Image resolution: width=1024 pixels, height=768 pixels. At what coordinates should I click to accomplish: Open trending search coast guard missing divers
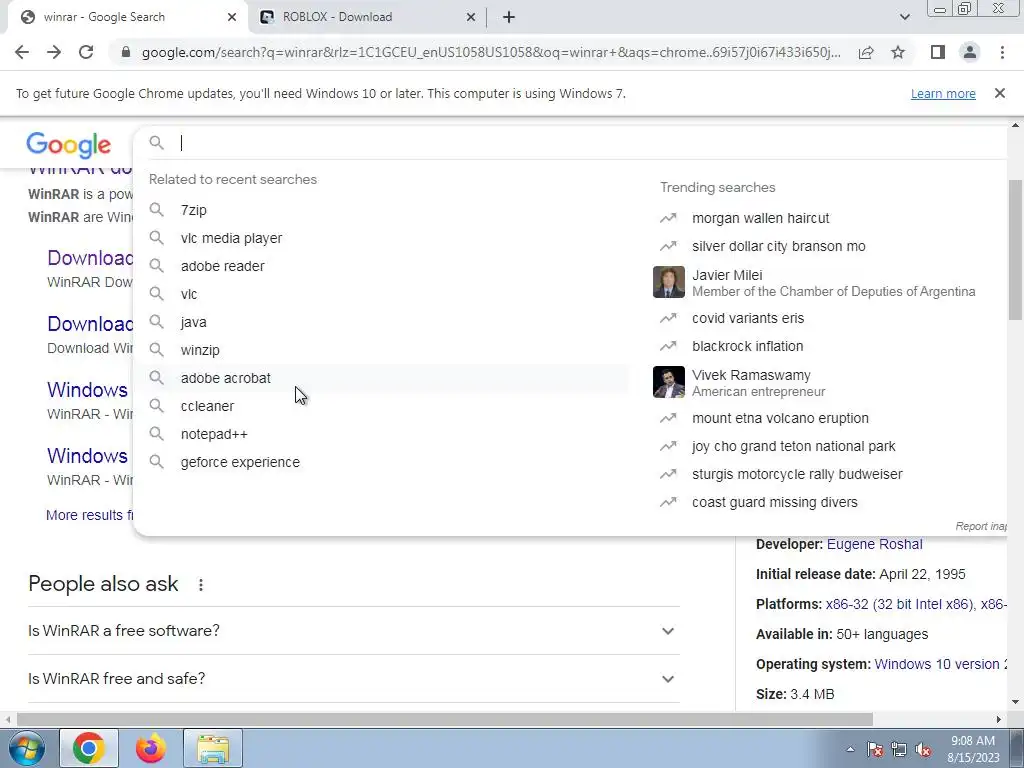pyautogui.click(x=775, y=502)
